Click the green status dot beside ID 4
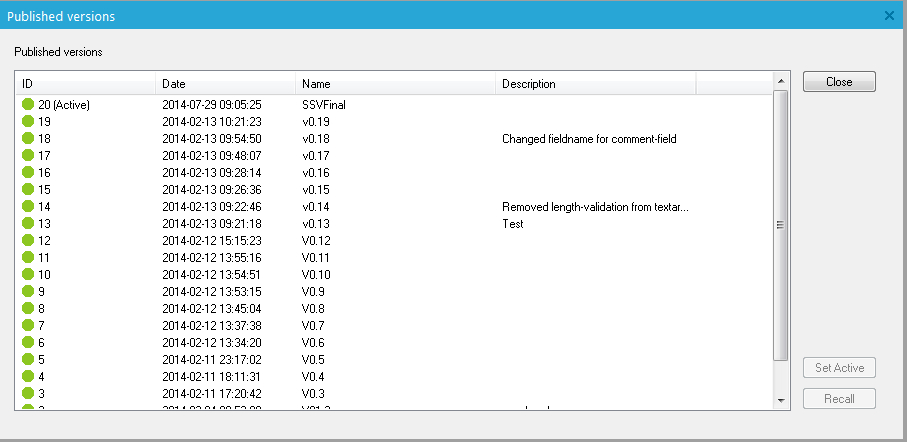907x442 pixels. pos(28,377)
